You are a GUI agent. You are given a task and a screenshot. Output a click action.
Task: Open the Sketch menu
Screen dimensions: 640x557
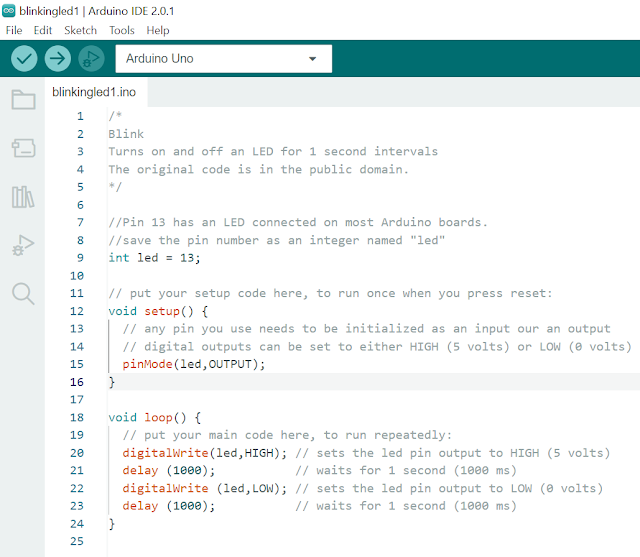80,30
